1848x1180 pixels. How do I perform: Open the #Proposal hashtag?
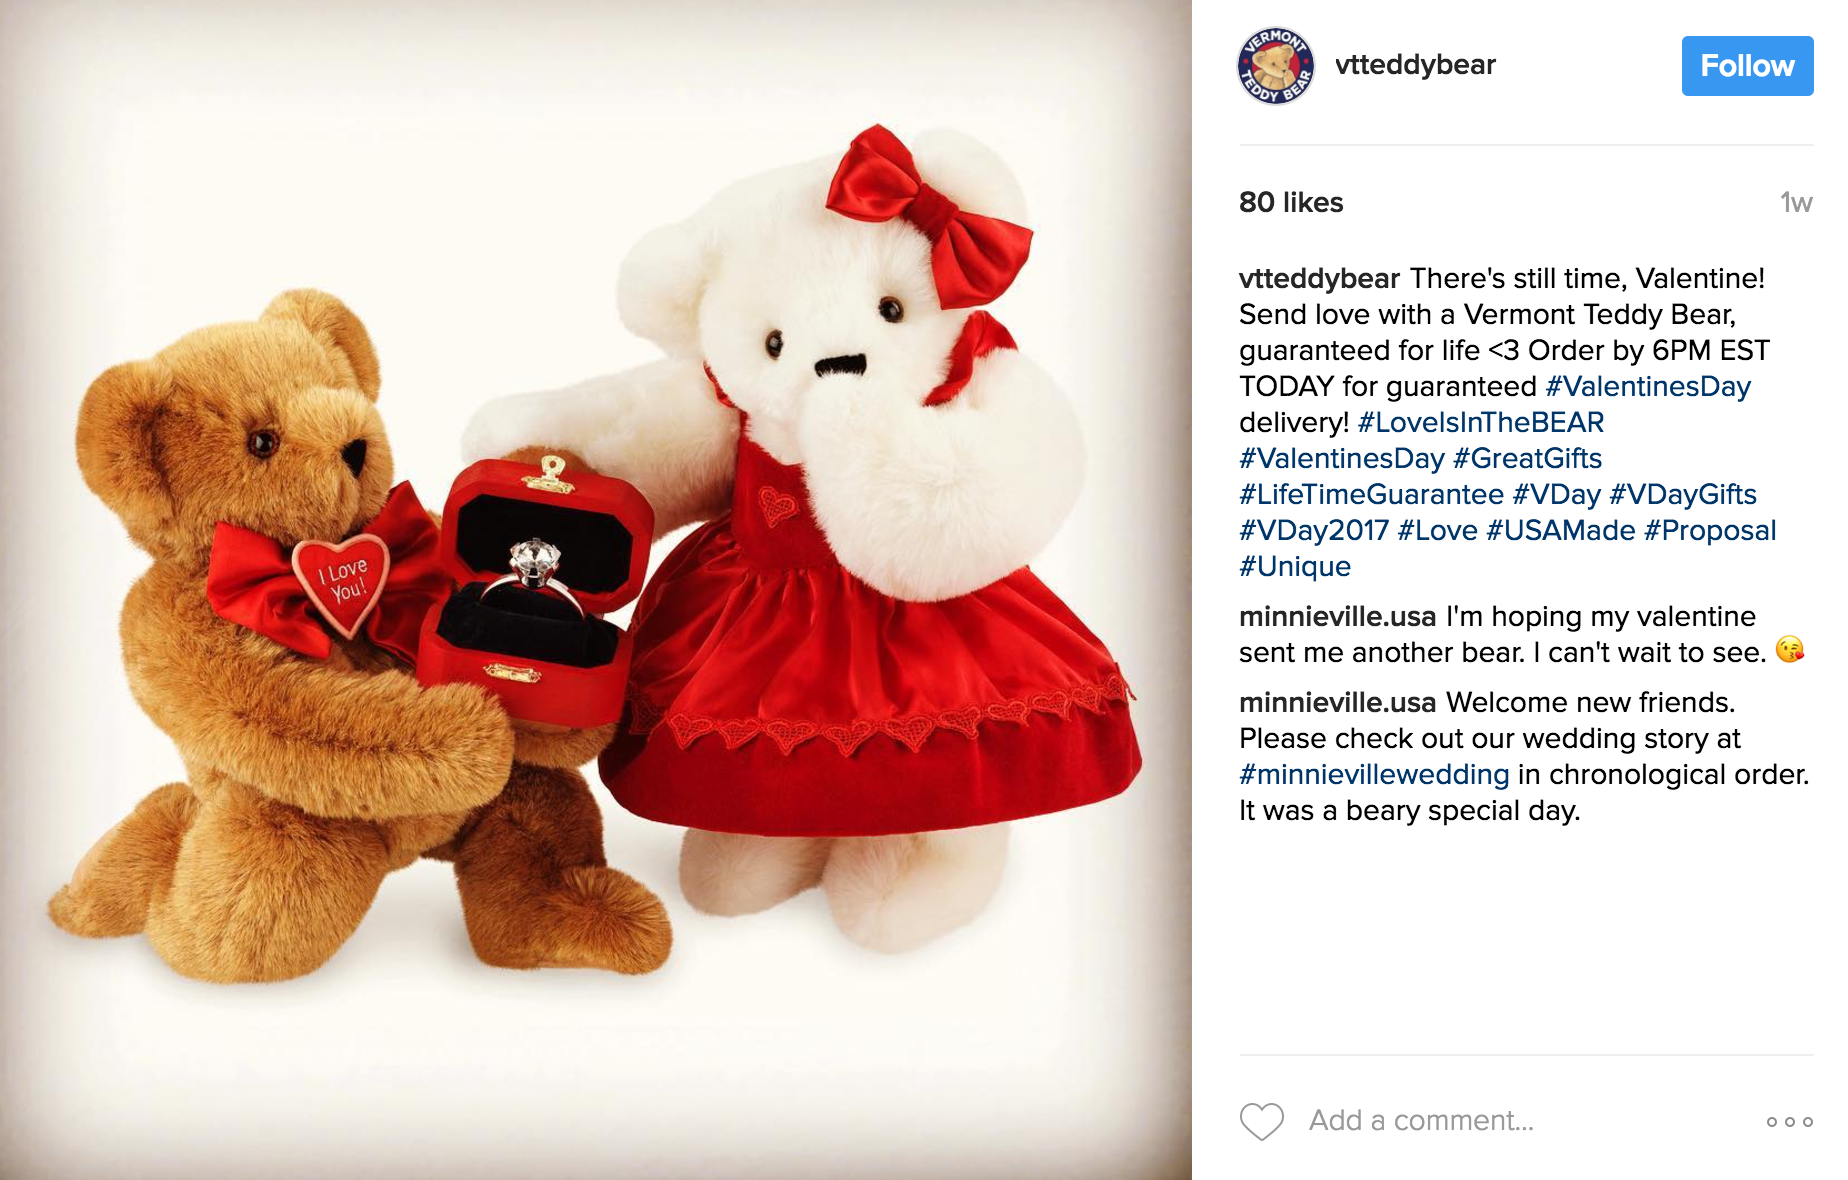coord(1710,530)
